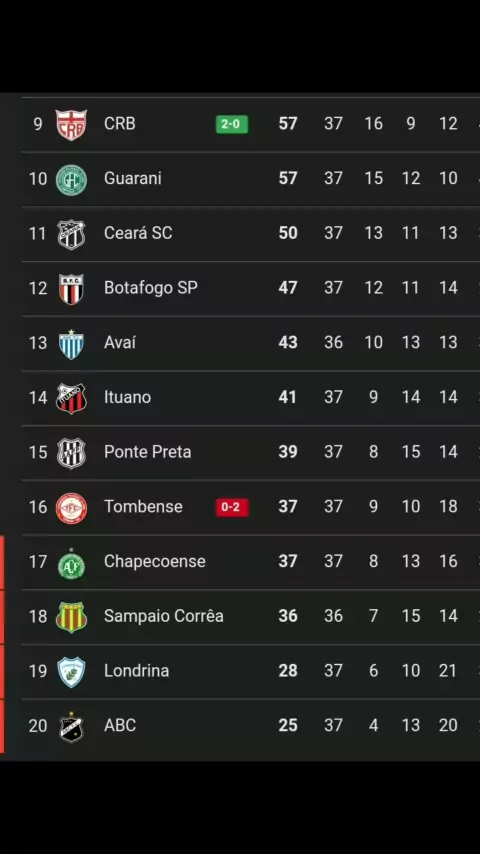Select the Londrina row name

point(136,670)
